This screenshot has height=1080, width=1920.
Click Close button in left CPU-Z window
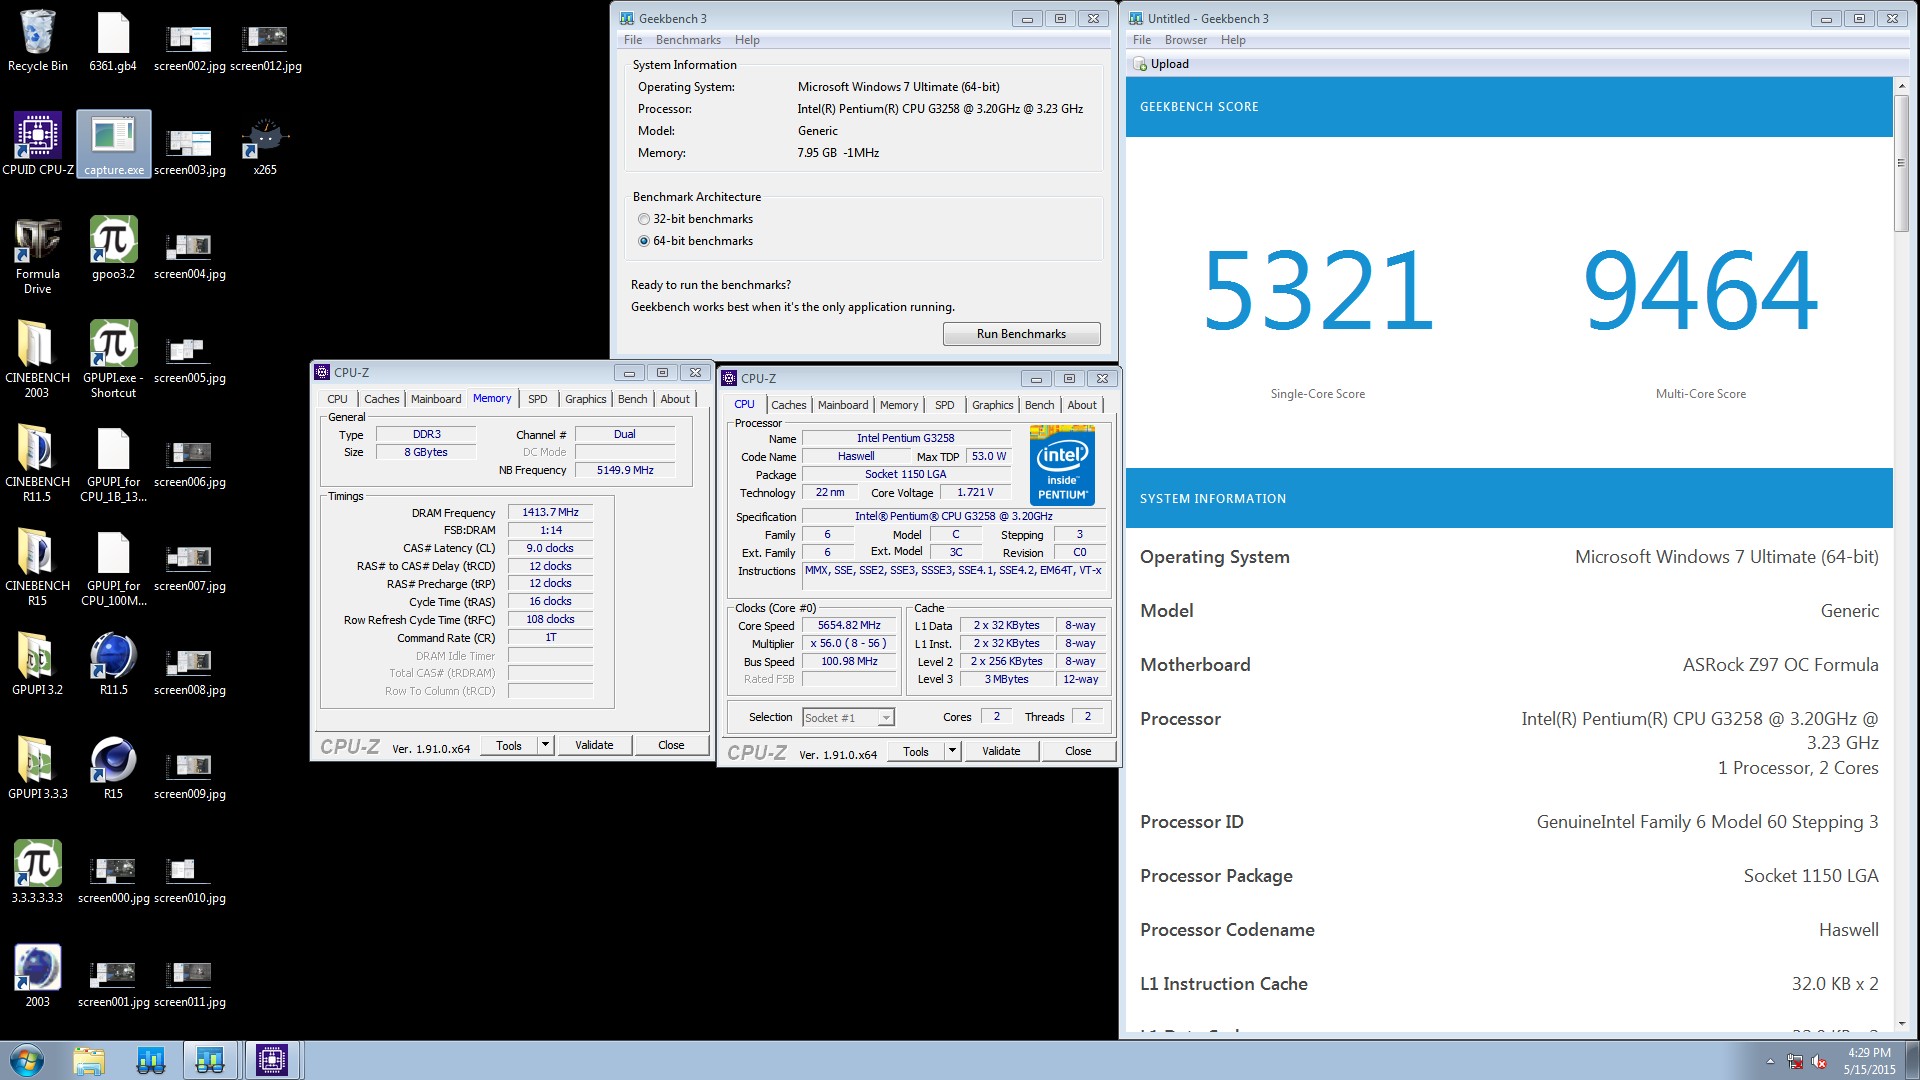point(671,745)
